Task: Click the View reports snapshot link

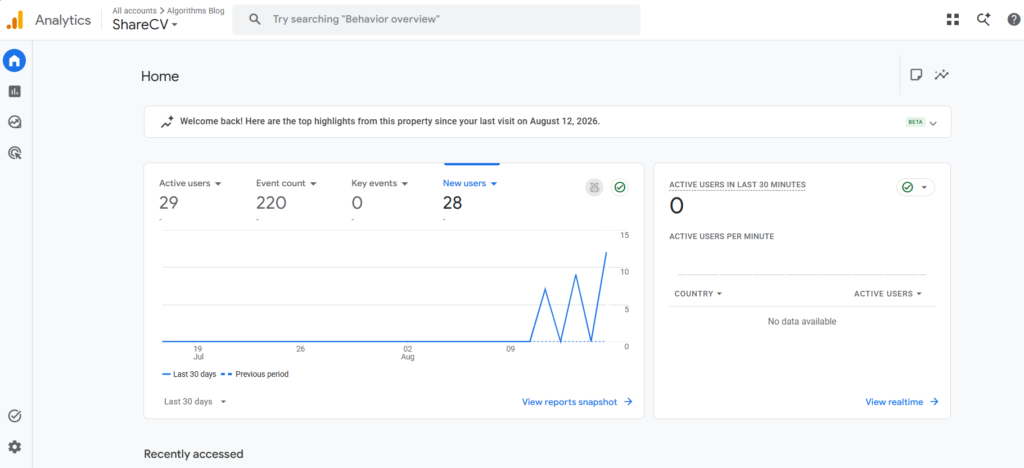Action: (577, 402)
